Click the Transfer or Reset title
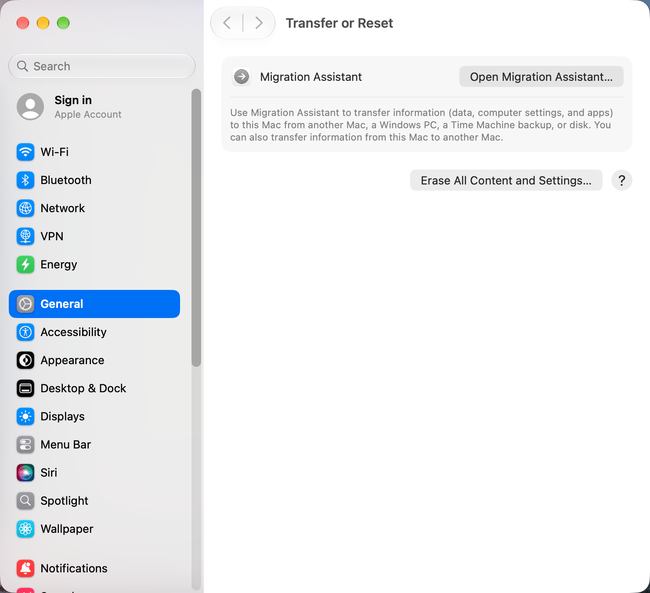650x593 pixels. point(339,23)
